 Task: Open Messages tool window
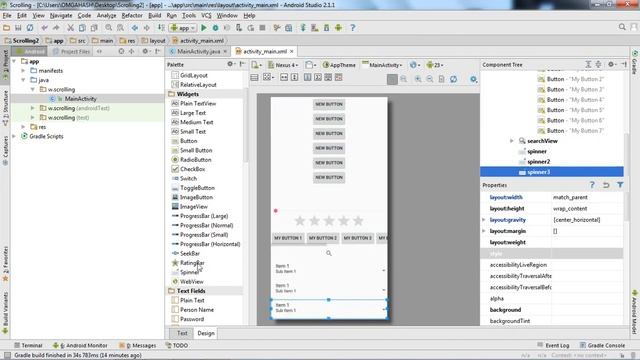tap(138, 345)
